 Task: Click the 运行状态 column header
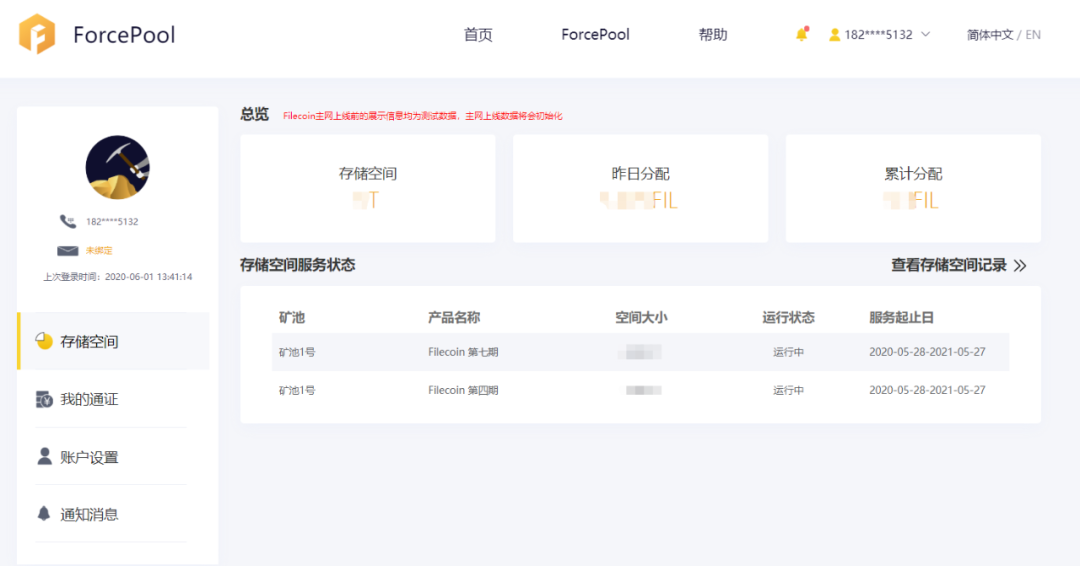click(788, 317)
